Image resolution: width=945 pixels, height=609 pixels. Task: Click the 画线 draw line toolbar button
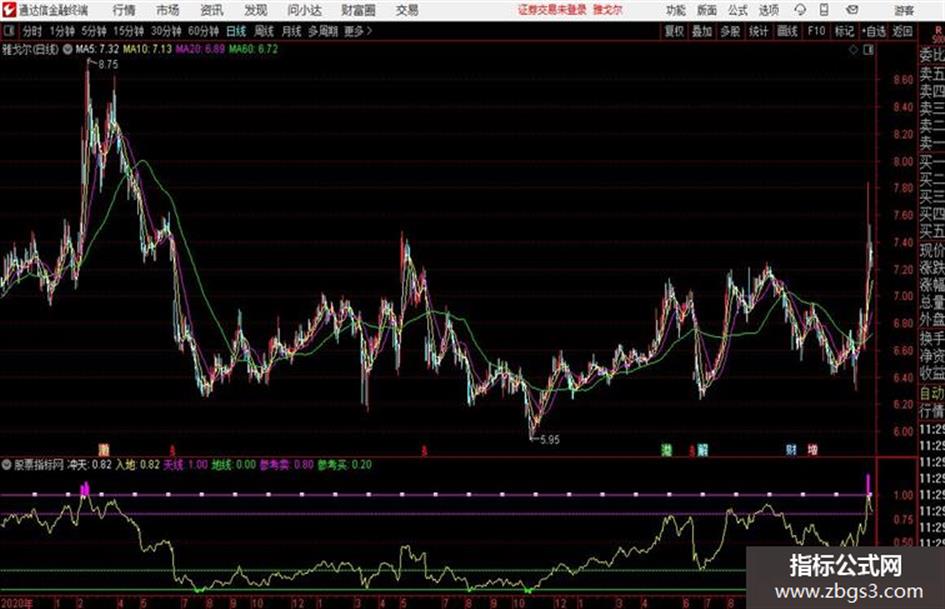coord(787,31)
